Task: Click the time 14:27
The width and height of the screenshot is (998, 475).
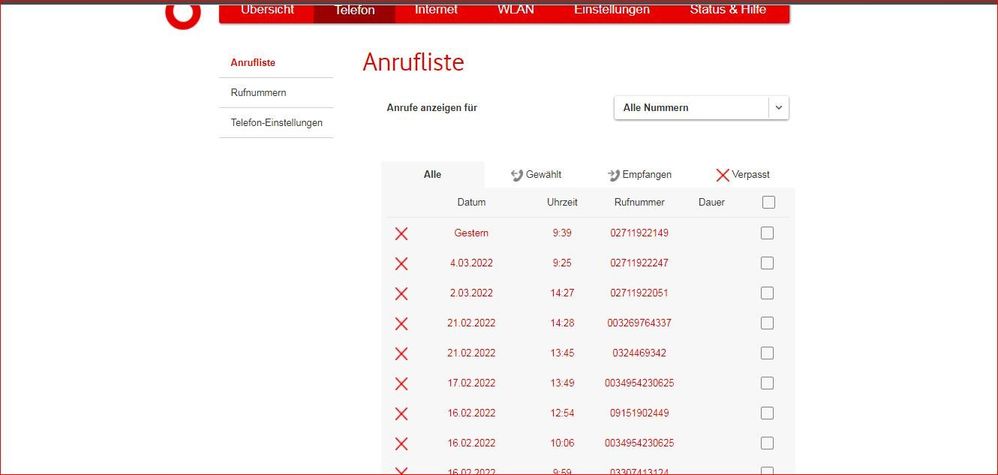Action: (x=562, y=293)
